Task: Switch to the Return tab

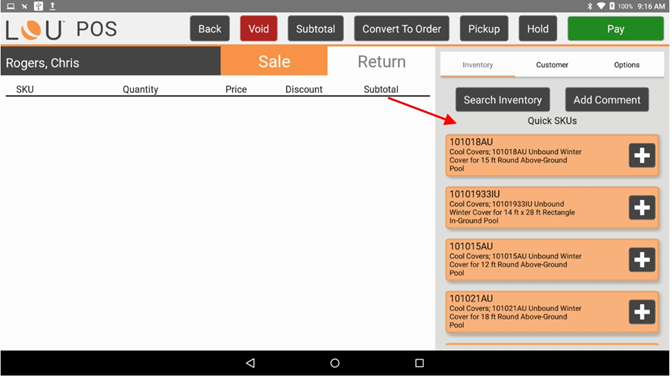Action: (382, 61)
